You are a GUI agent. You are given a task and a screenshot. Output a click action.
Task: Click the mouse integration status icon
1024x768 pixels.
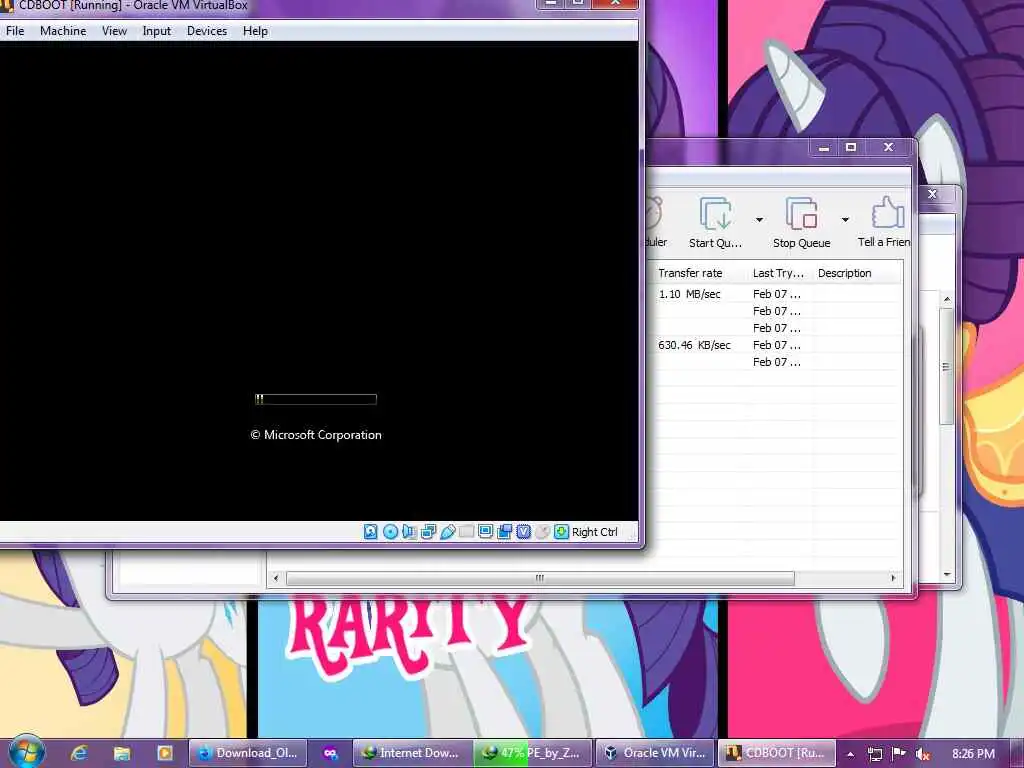pos(542,532)
